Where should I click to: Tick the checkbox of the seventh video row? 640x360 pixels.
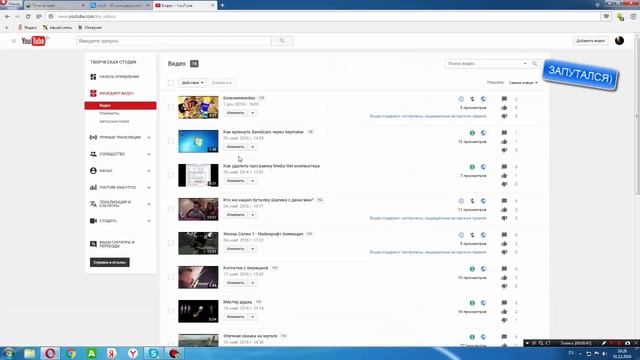(x=171, y=311)
